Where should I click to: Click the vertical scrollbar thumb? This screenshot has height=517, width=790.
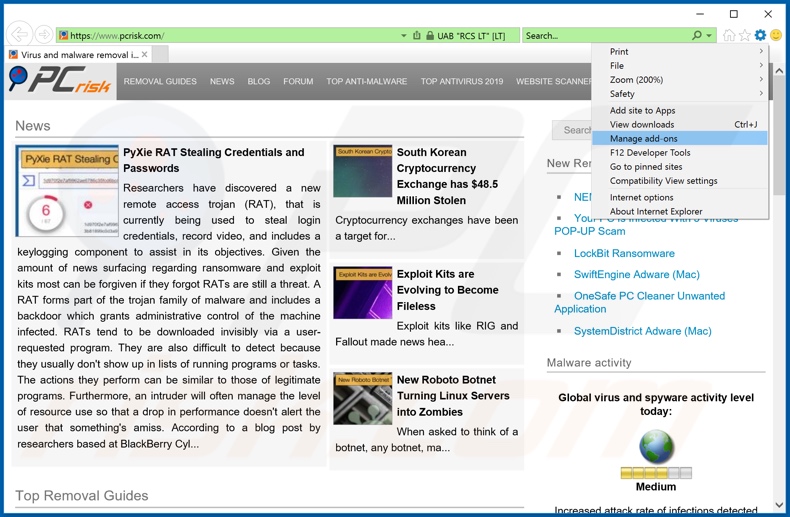click(x=779, y=136)
